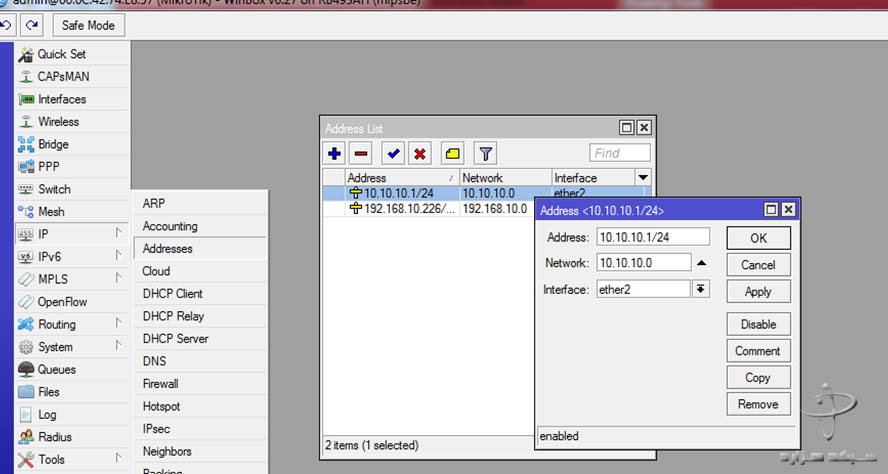The width and height of the screenshot is (888, 474).
Task: Click Cancel in Address dialog
Action: coord(758,265)
